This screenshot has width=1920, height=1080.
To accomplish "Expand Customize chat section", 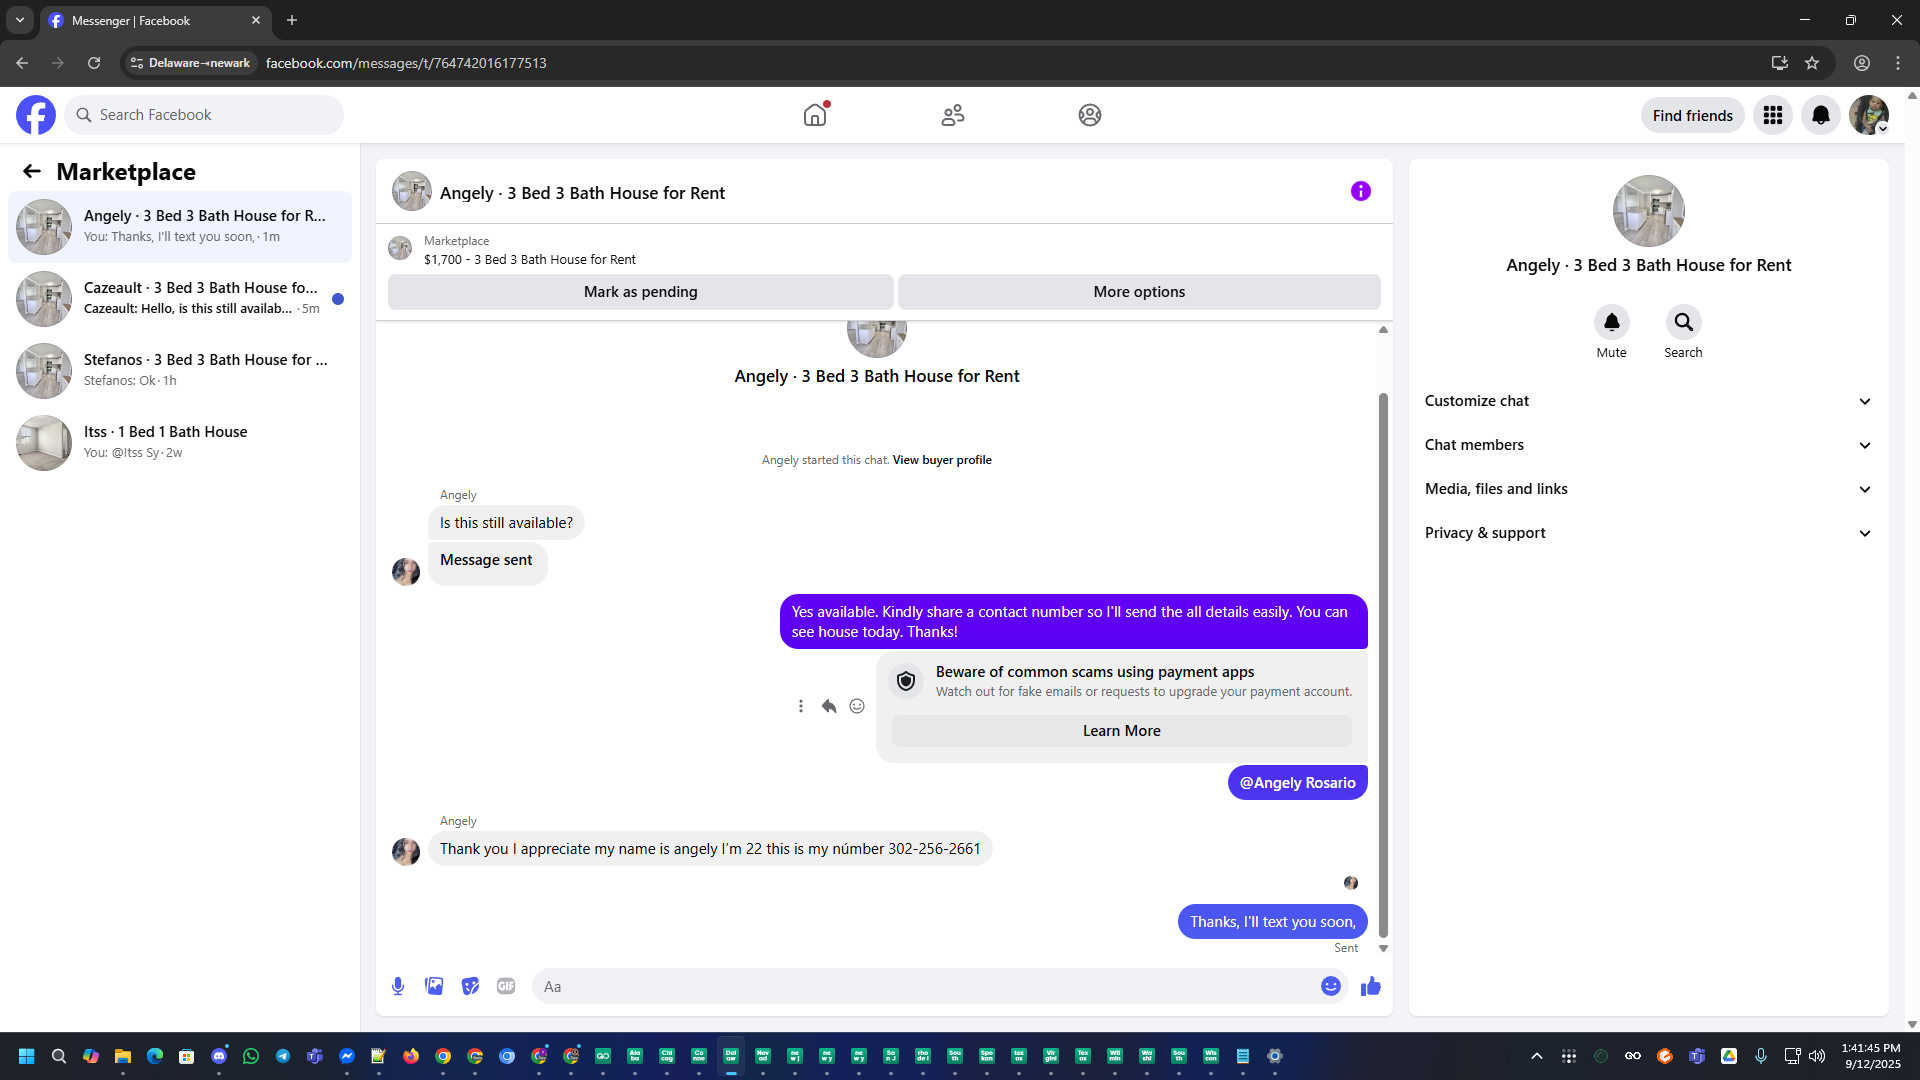I will click(1648, 401).
